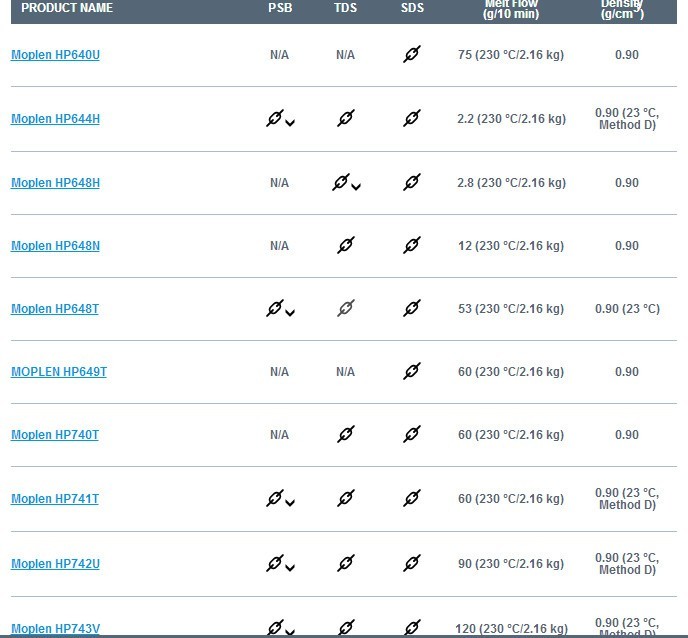Open the SDS link icon for Moplen HP648N
The height and width of the screenshot is (638, 688).
tap(412, 245)
